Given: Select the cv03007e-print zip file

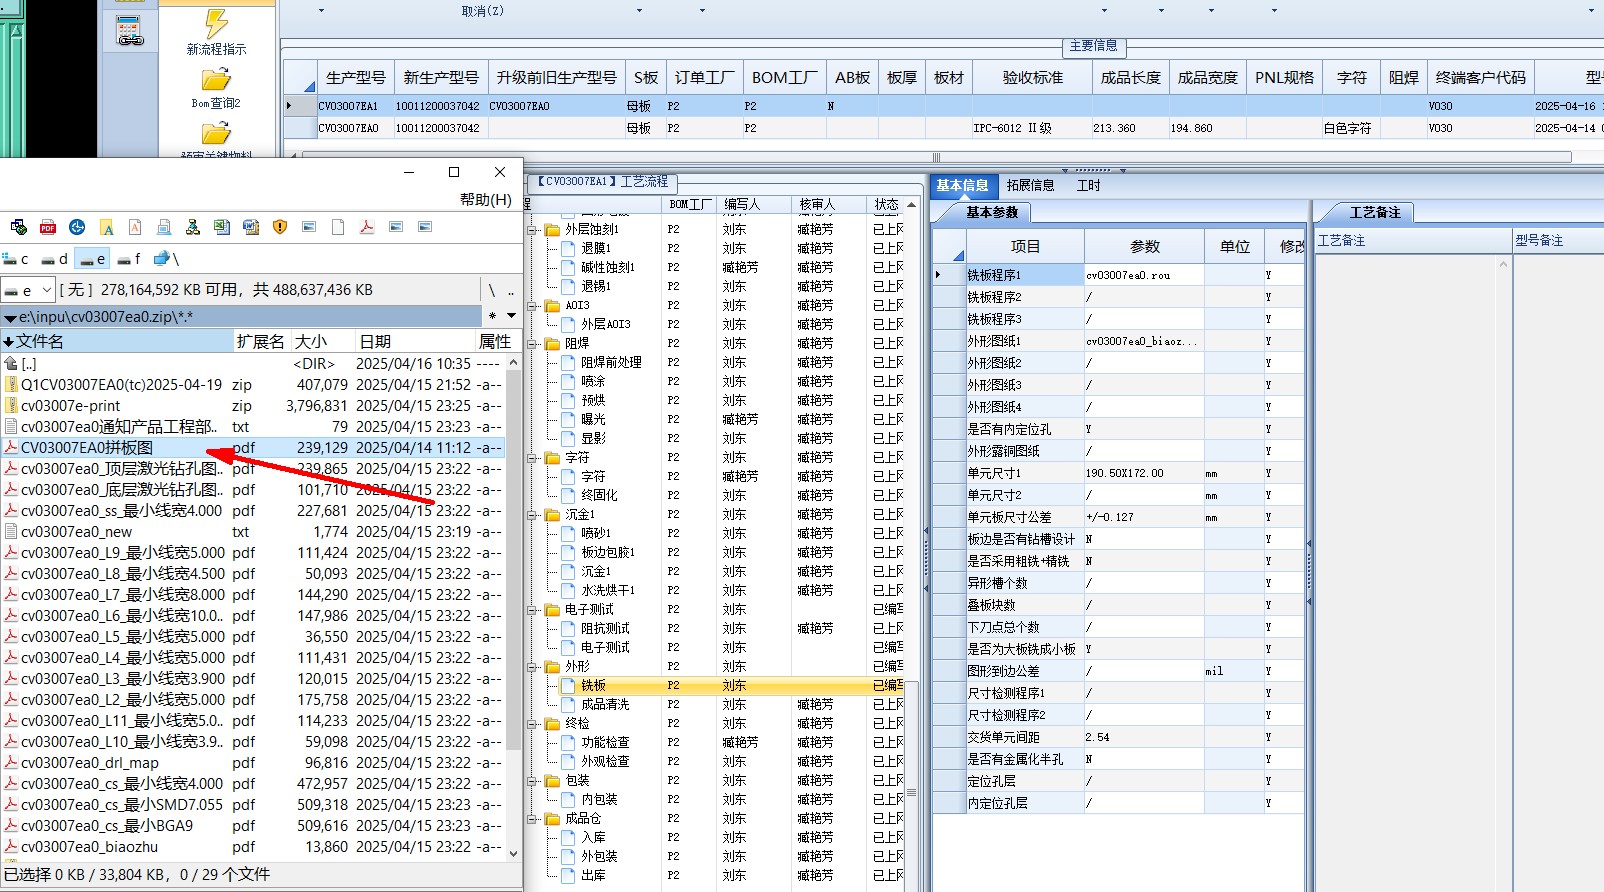Looking at the screenshot, I should [253, 406].
